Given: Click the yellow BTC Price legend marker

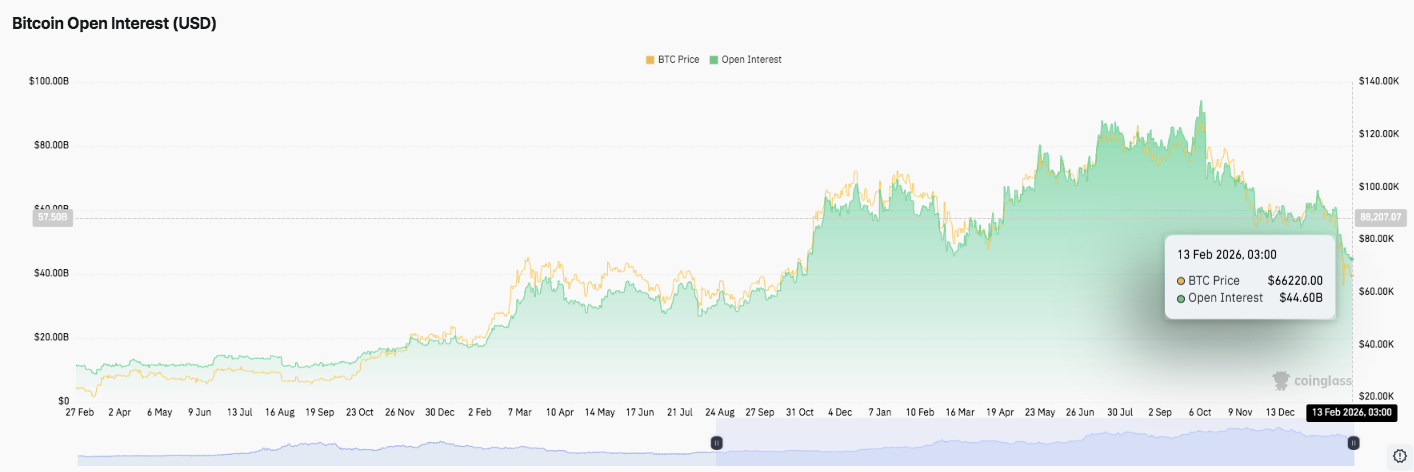Looking at the screenshot, I should pos(650,60).
